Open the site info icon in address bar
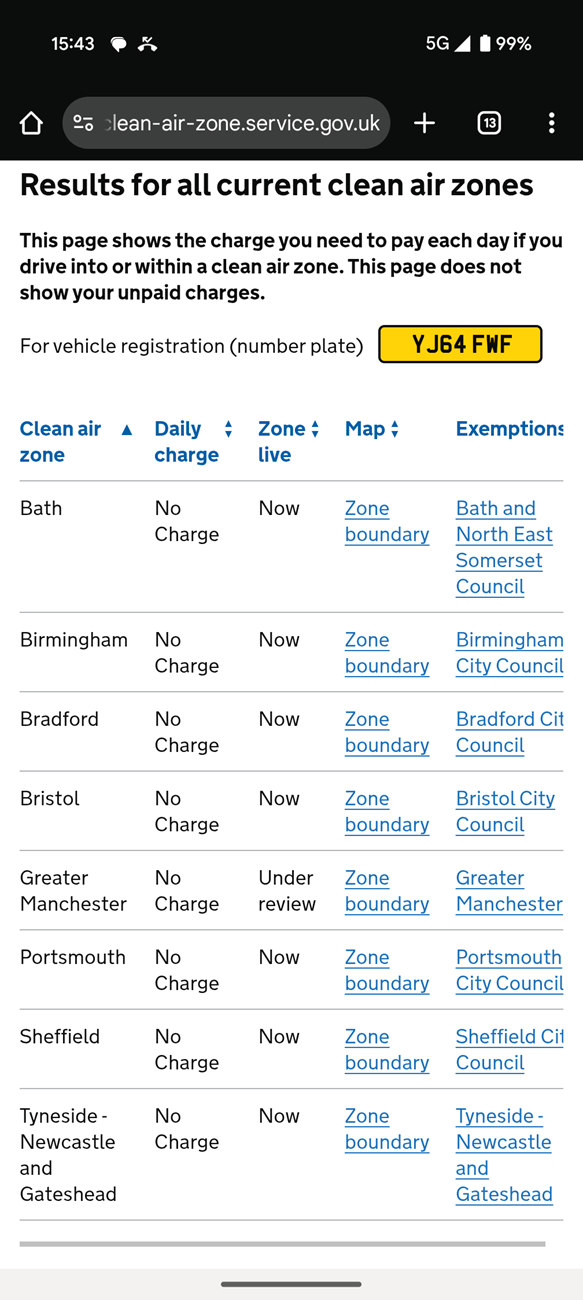The width and height of the screenshot is (583, 1300). [x=84, y=123]
